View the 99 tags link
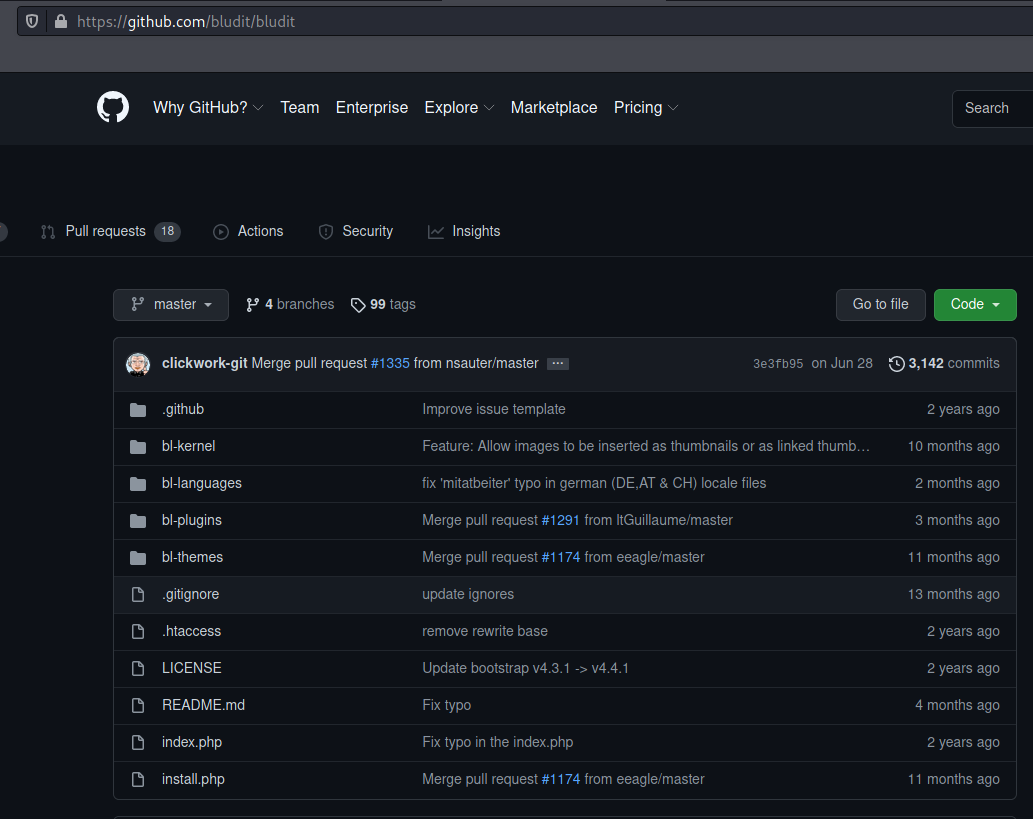 click(383, 304)
